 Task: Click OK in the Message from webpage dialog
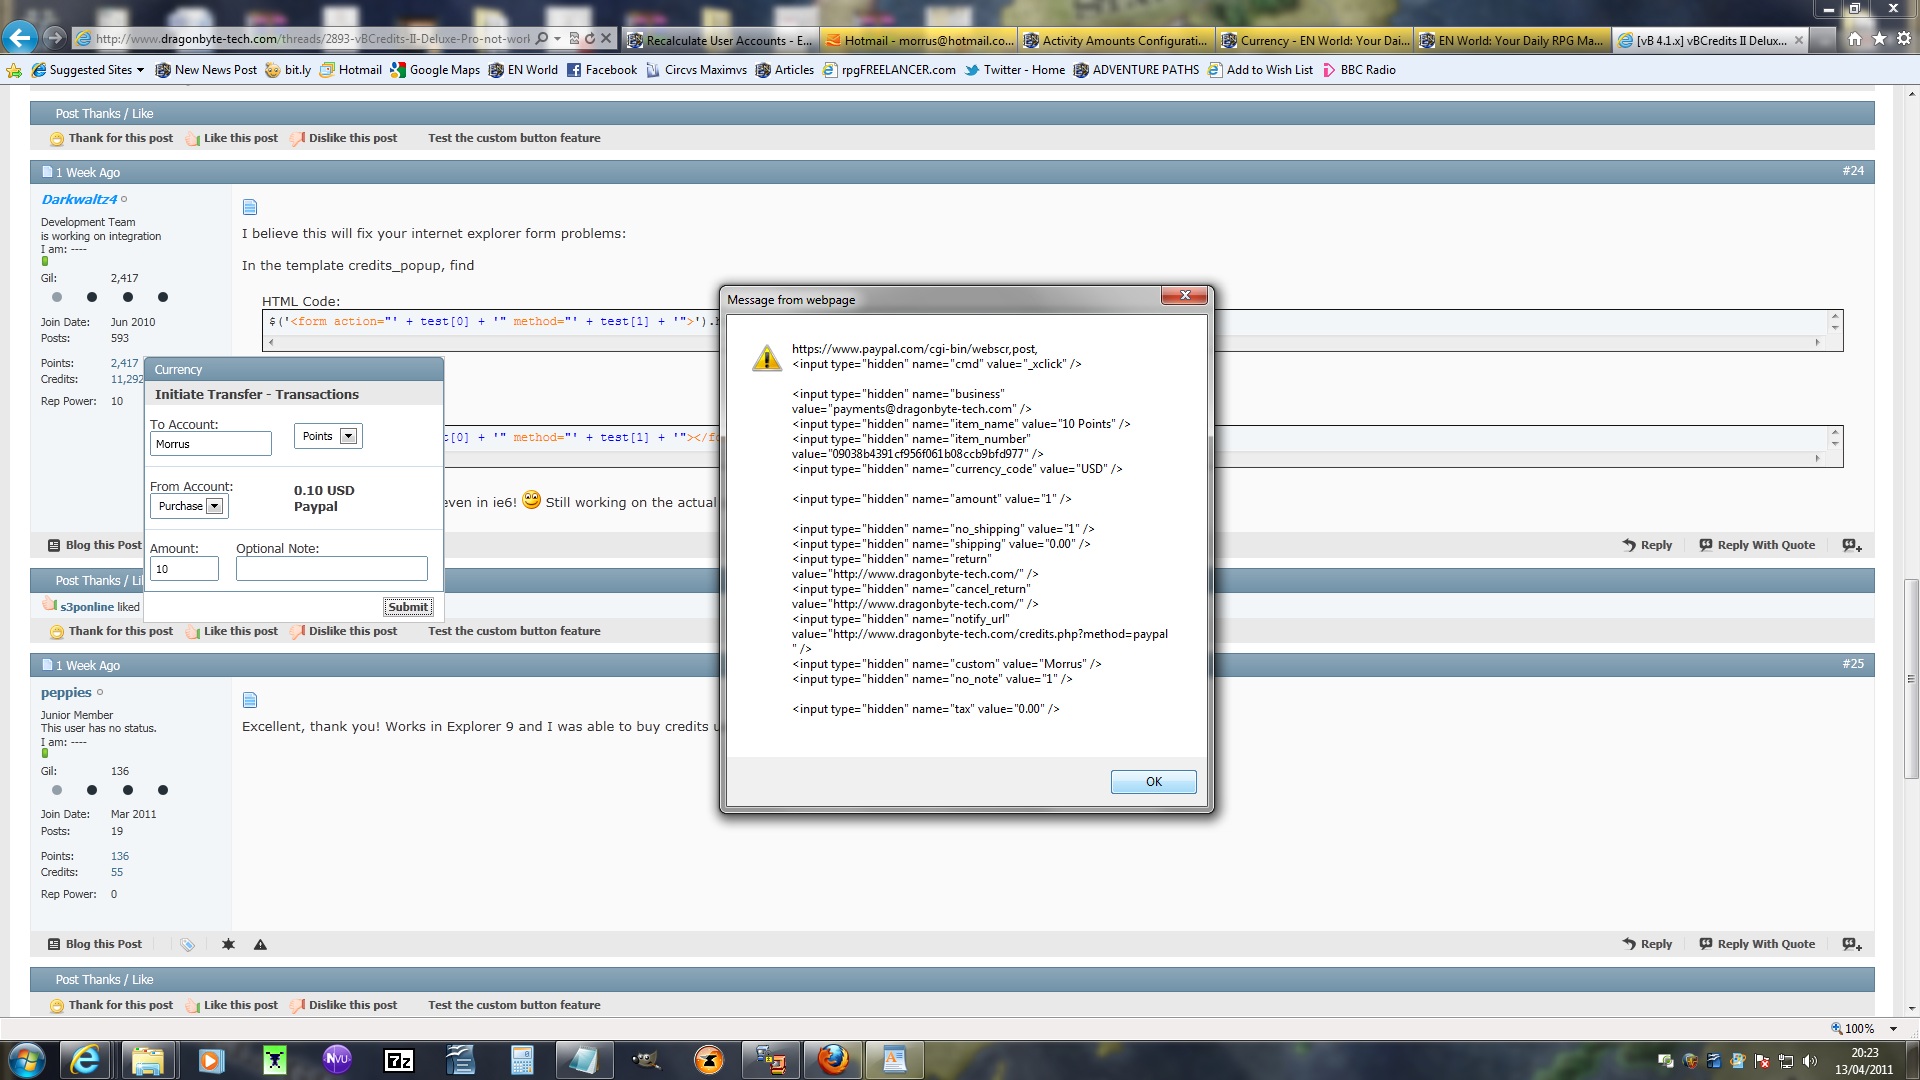point(1153,782)
